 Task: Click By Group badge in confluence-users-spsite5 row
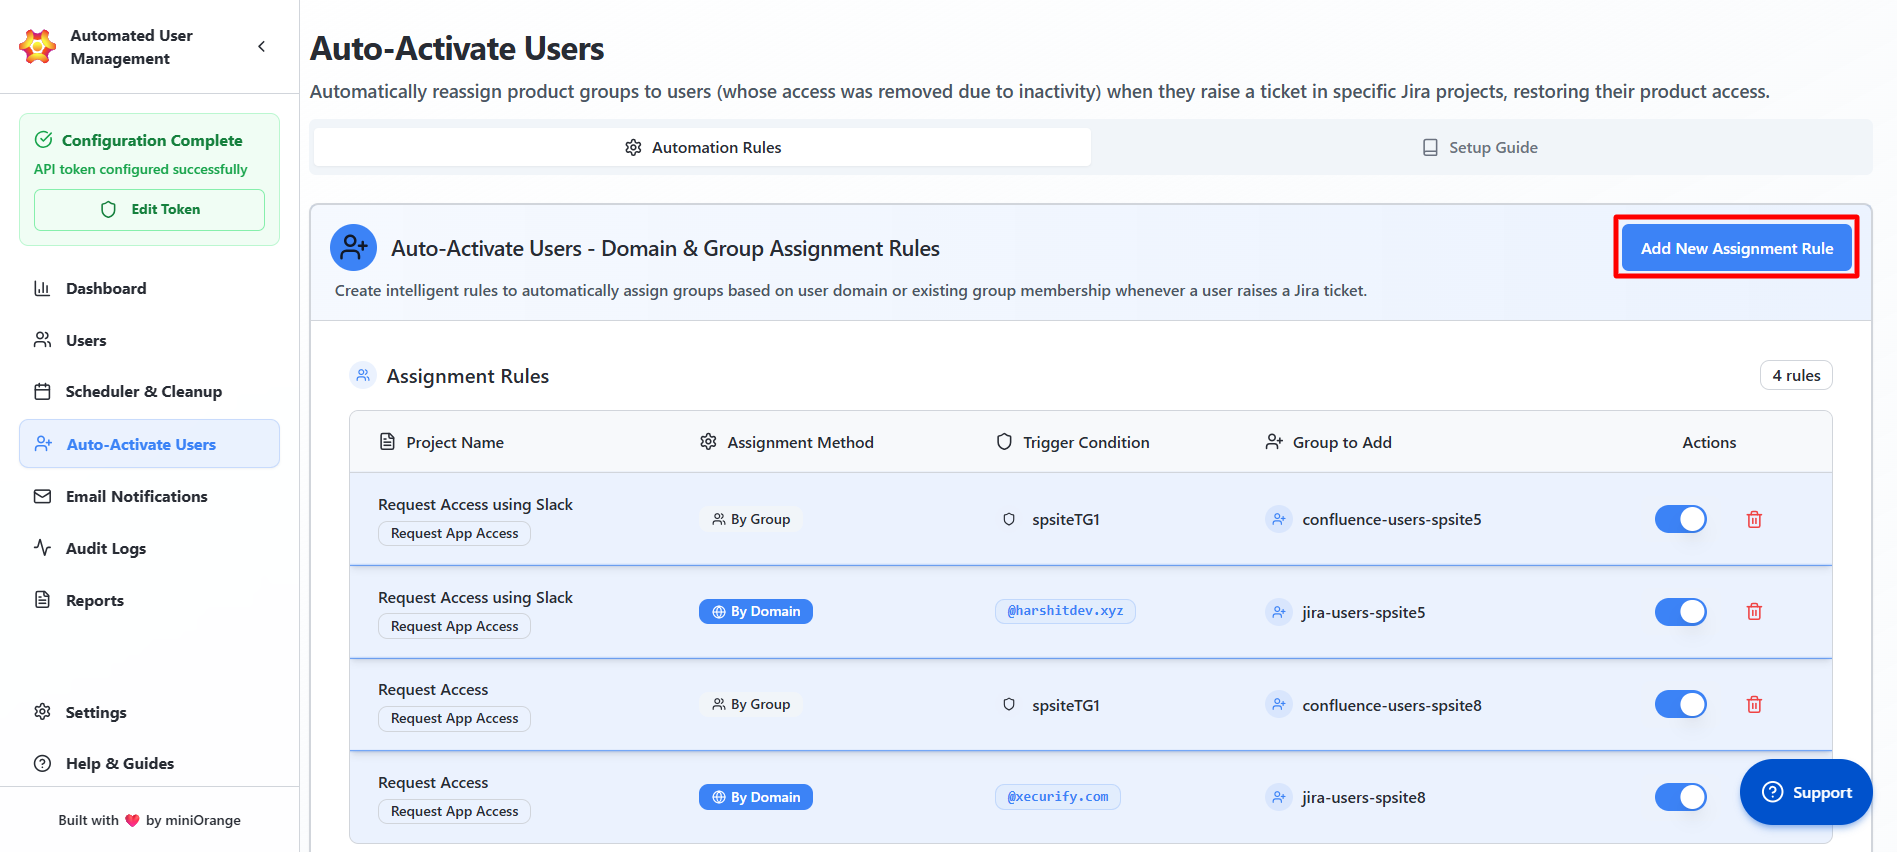point(751,520)
